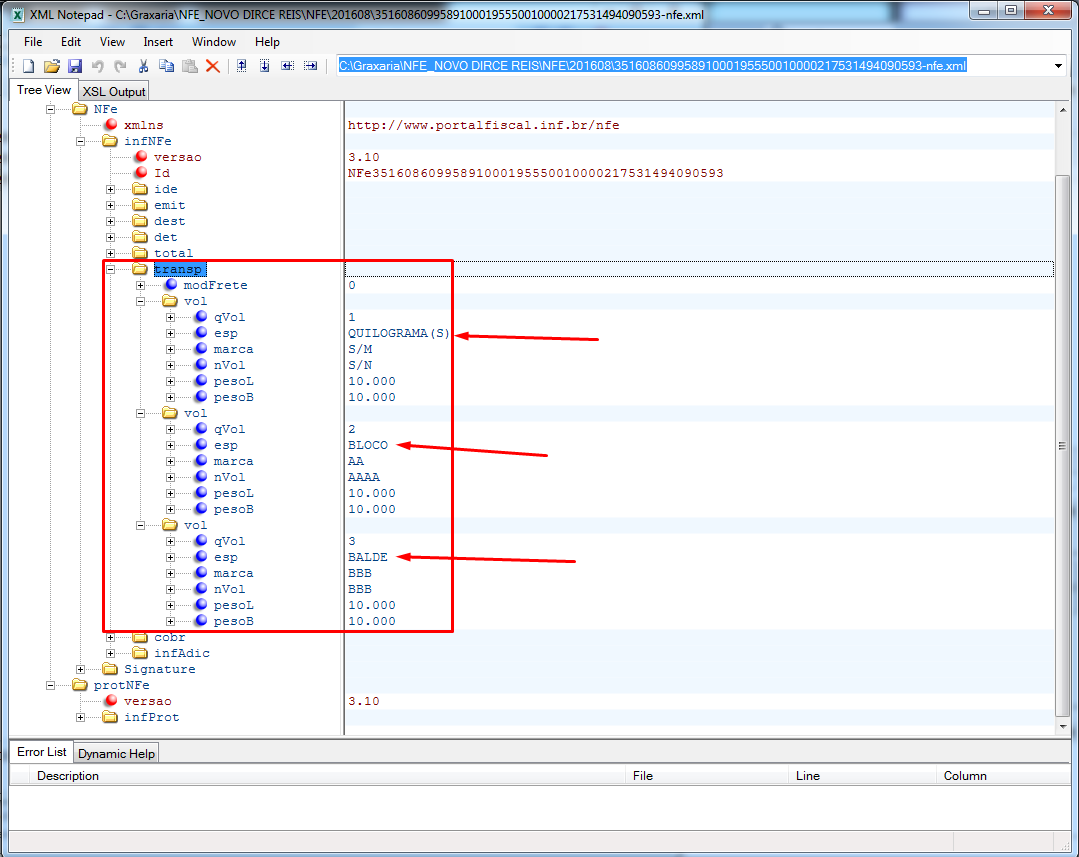Create a new XML document
This screenshot has height=857, width=1079.
point(28,66)
